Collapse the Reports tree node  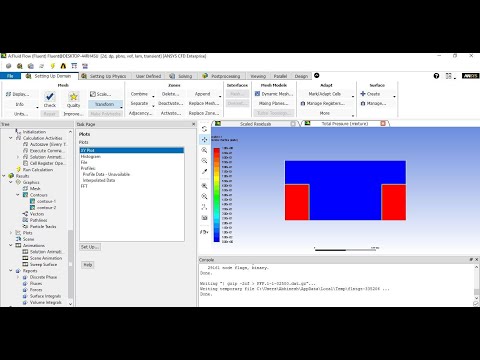coord(11,271)
